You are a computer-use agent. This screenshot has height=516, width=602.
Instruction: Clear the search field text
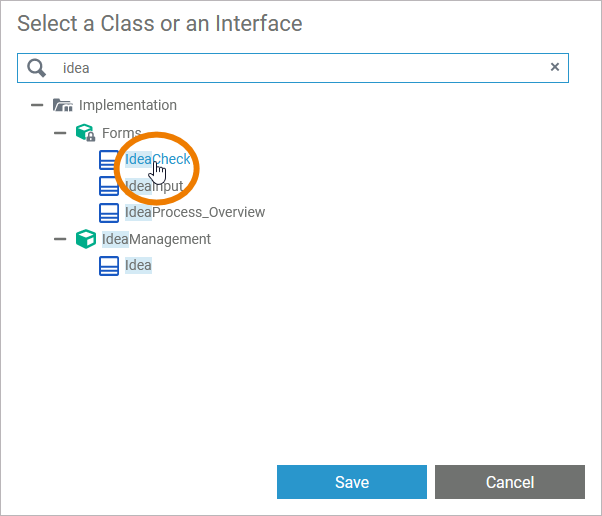555,67
